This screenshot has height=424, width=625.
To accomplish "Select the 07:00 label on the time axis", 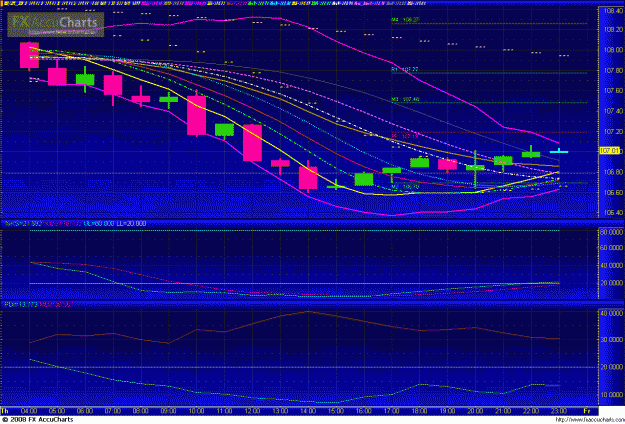I will tap(113, 411).
